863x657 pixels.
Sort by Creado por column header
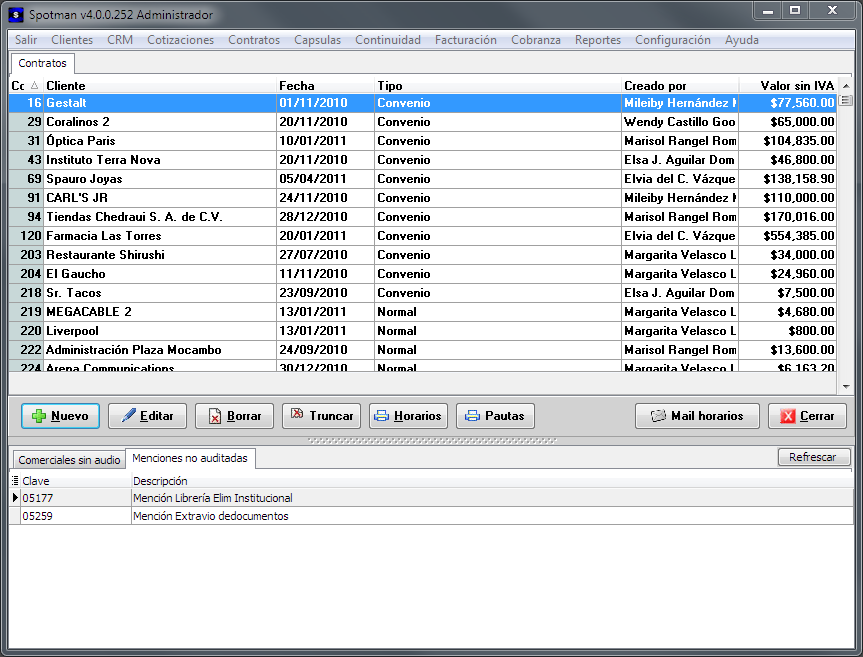point(680,86)
